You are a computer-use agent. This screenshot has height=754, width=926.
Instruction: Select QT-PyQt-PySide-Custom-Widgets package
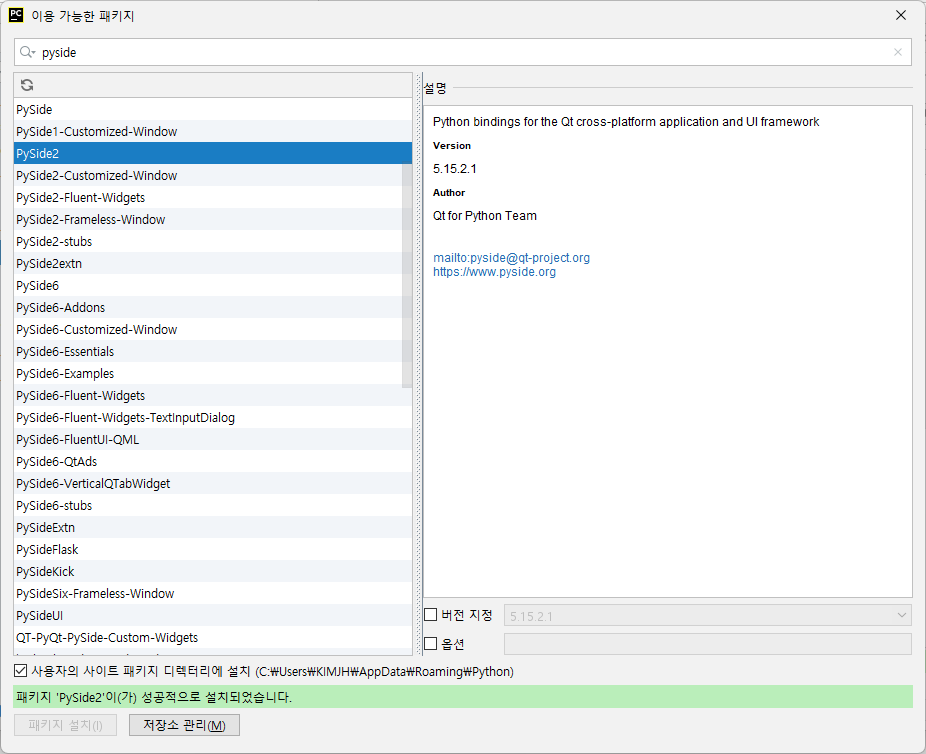[213, 637]
